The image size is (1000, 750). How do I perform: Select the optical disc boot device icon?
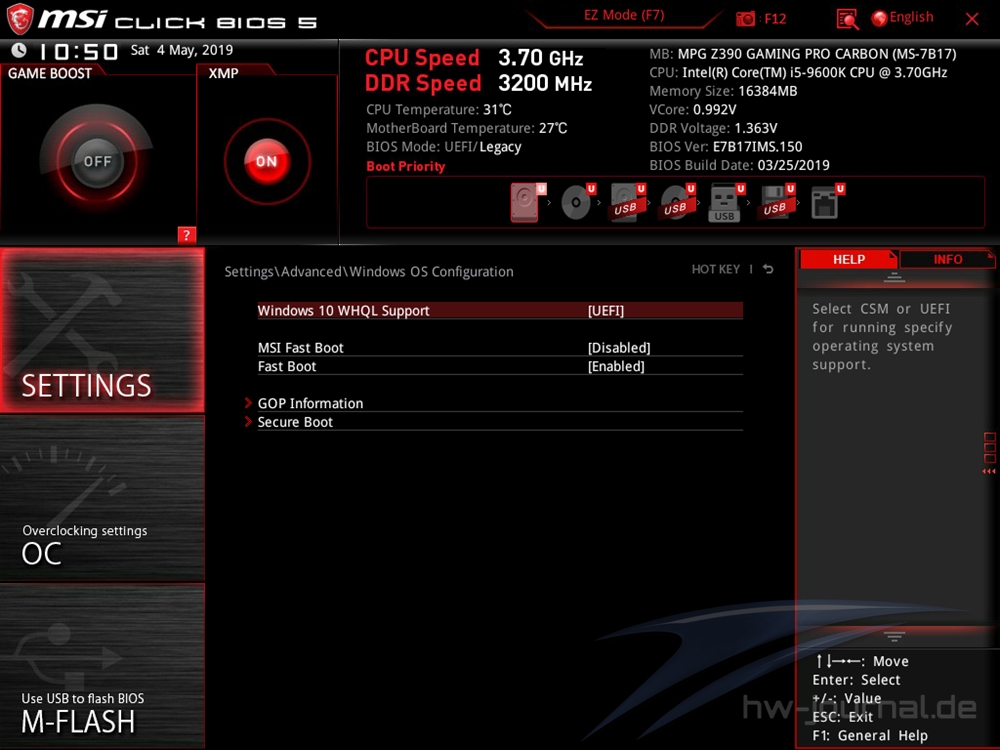pos(576,203)
